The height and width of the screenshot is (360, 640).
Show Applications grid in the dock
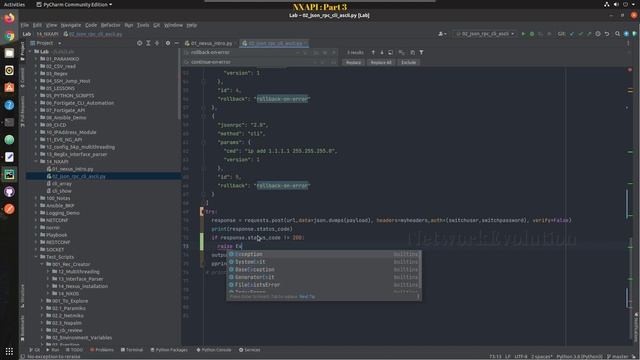9,351
